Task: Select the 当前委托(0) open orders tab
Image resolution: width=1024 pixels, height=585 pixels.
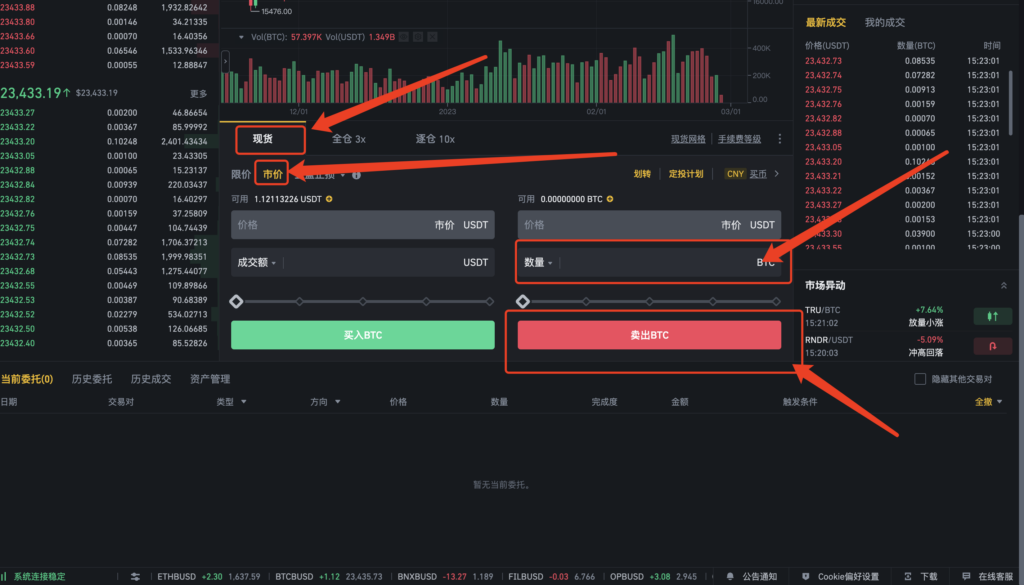Action: pyautogui.click(x=27, y=379)
